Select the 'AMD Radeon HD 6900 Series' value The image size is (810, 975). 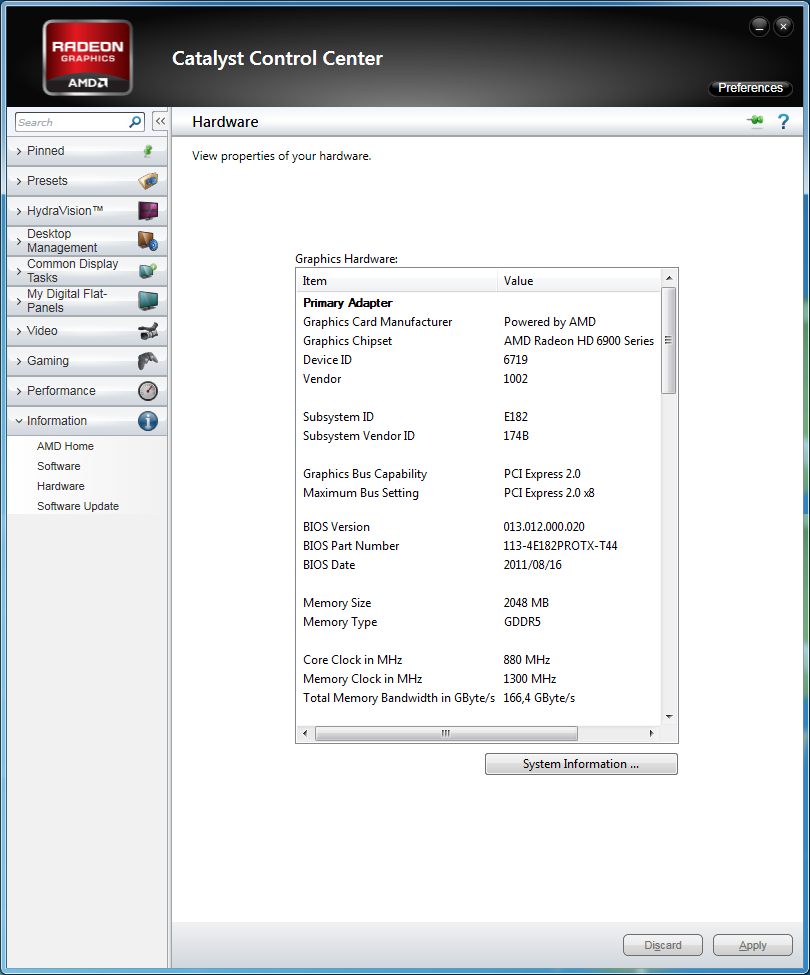[579, 341]
